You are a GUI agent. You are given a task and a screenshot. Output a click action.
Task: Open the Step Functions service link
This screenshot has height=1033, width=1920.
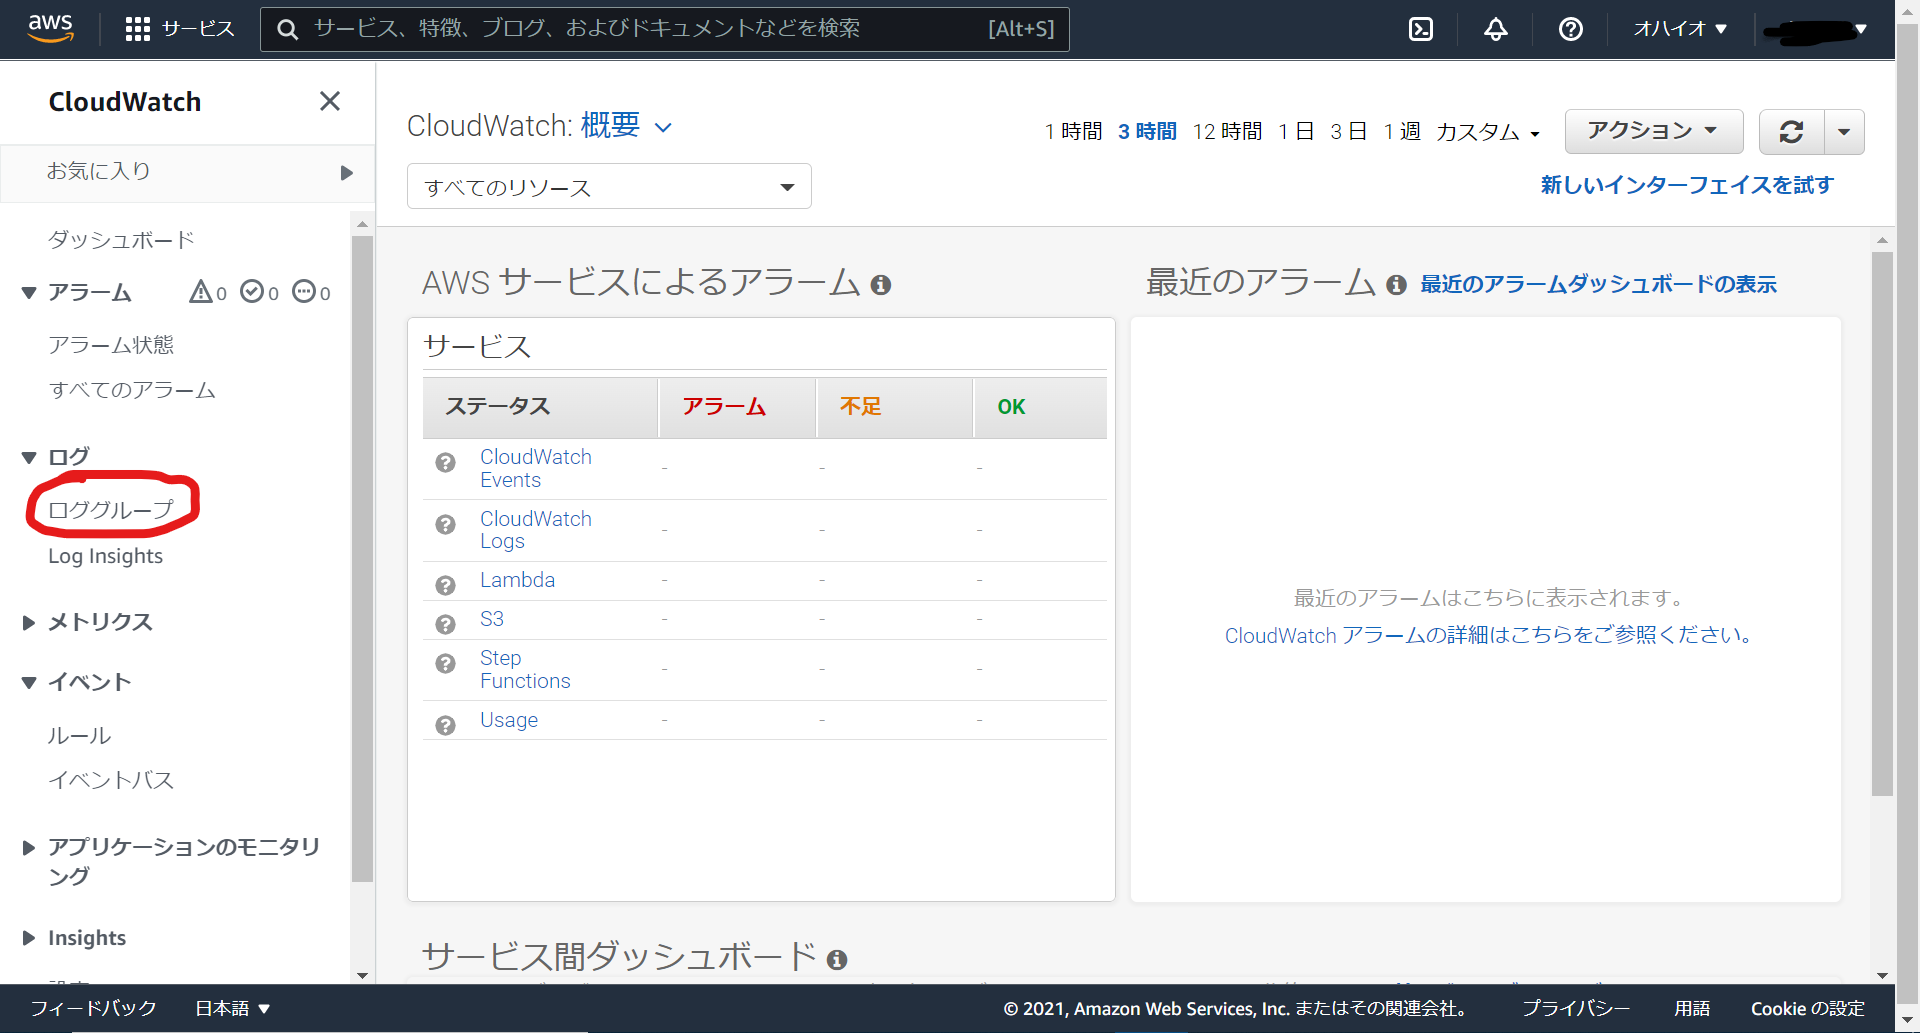click(525, 669)
